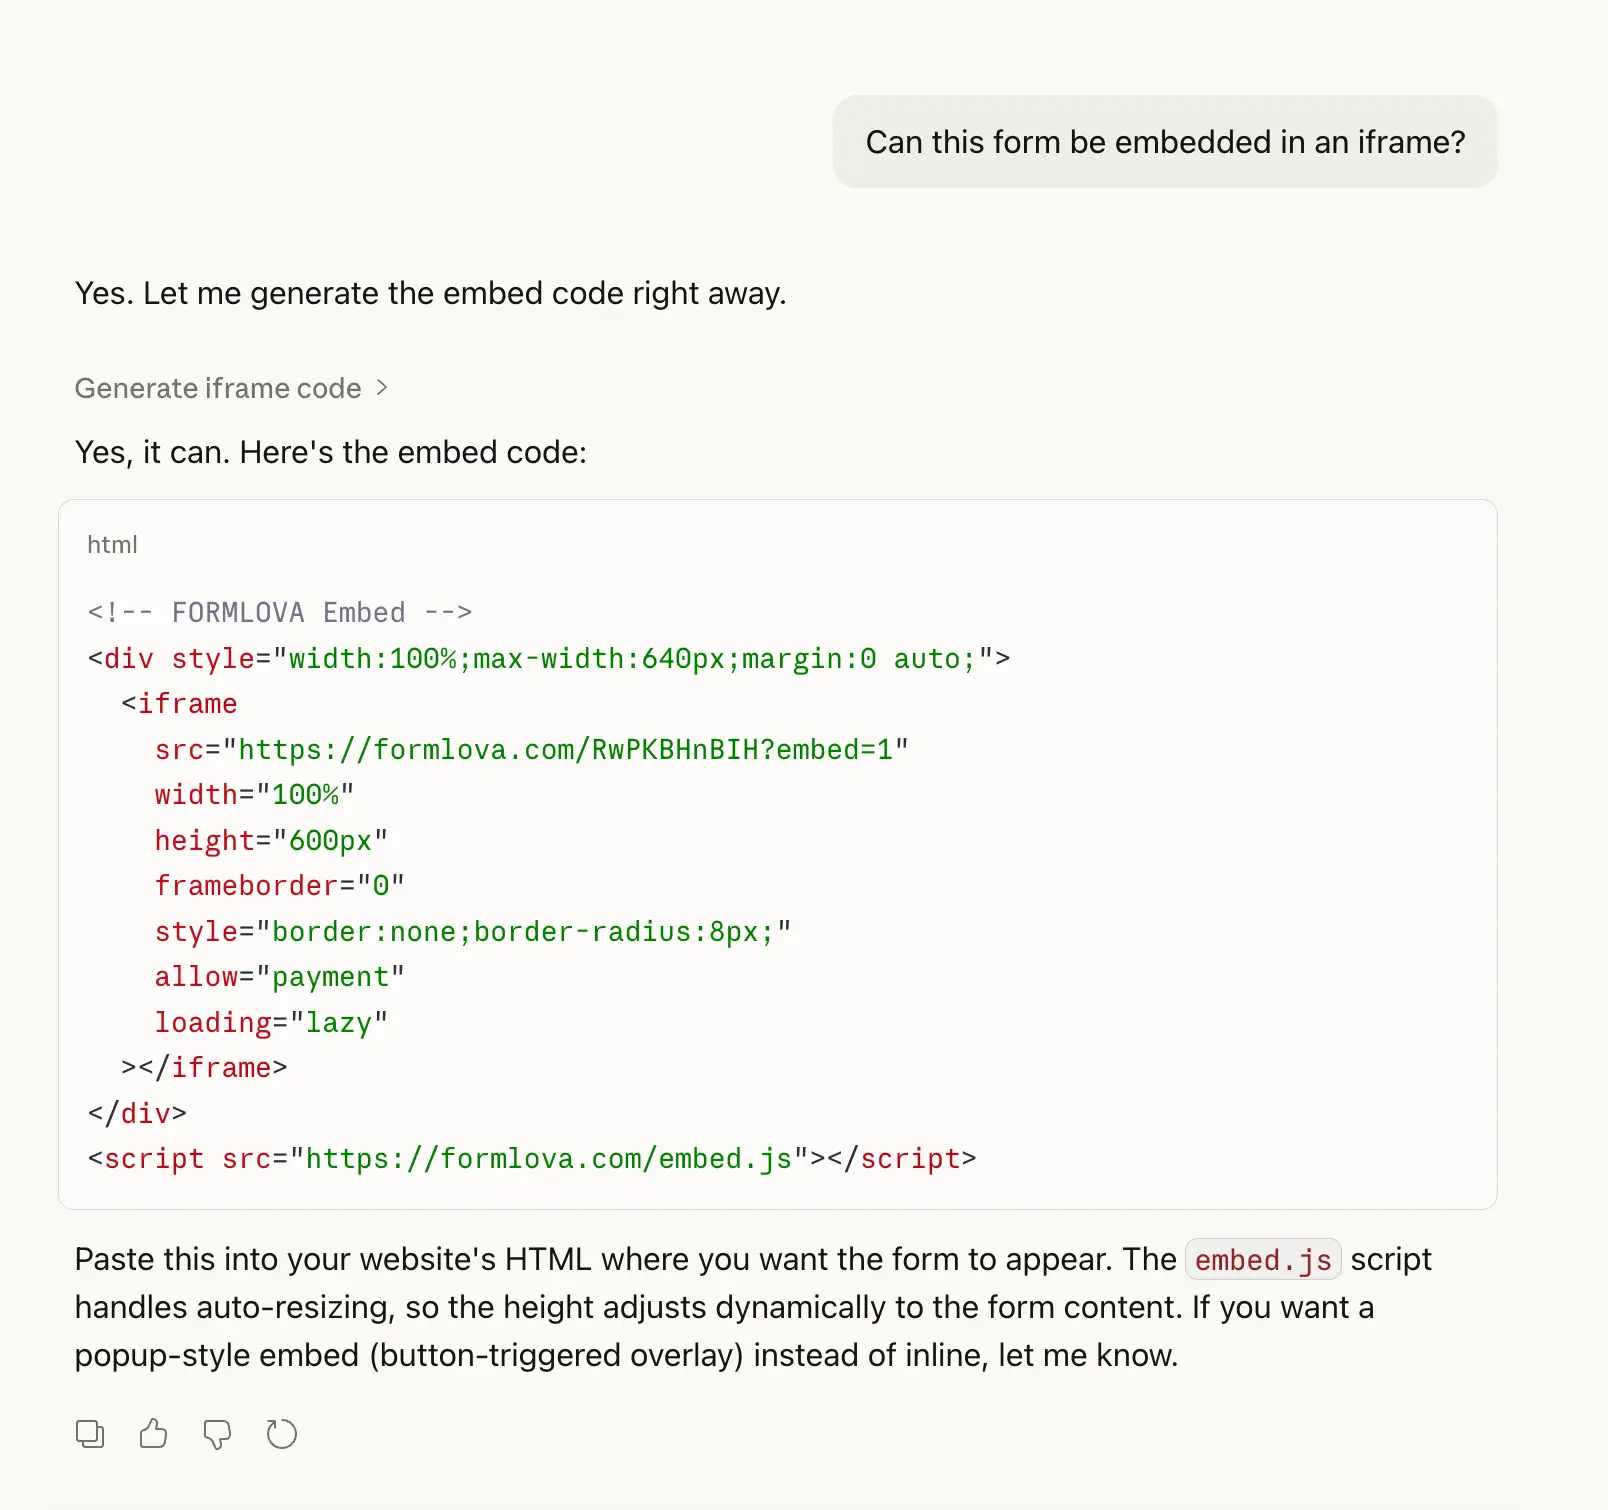Retry the response with the regenerate icon

[x=282, y=1434]
